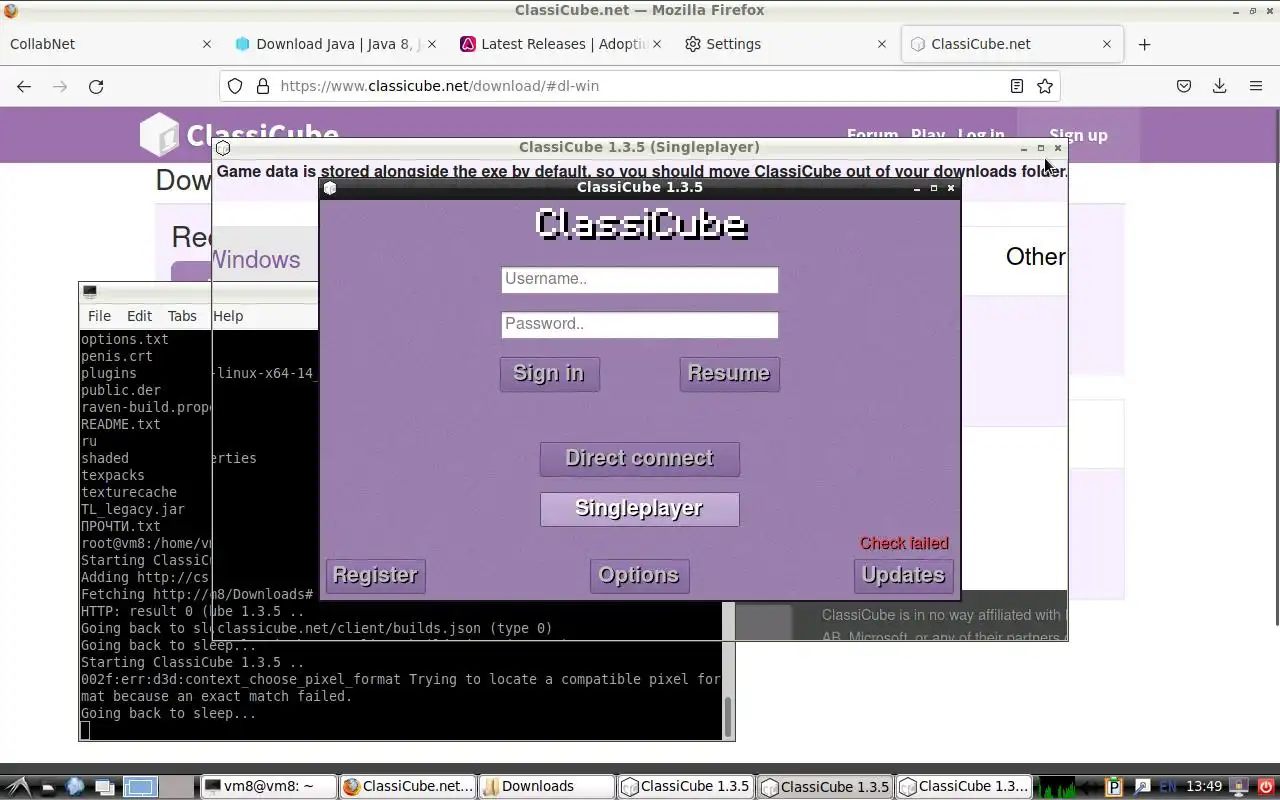This screenshot has height=800, width=1280.
Task: Click the terminal vertical scrollbar
Action: (727, 716)
